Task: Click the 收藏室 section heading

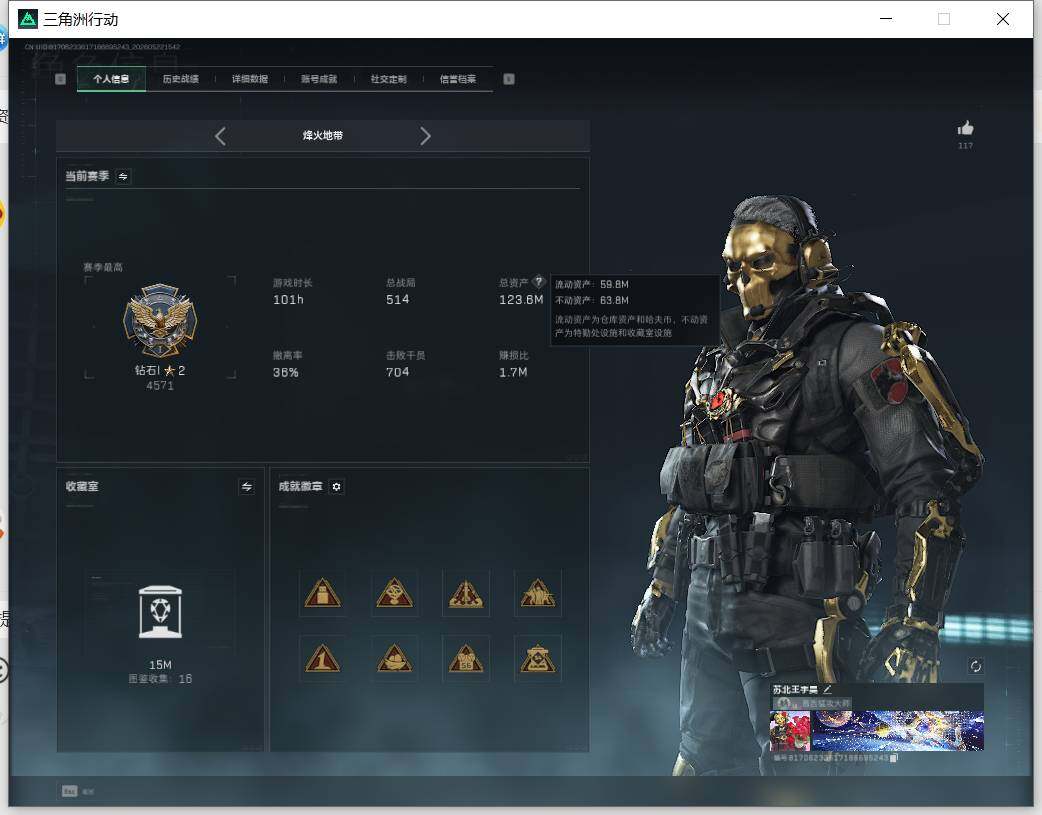Action: click(x=82, y=487)
